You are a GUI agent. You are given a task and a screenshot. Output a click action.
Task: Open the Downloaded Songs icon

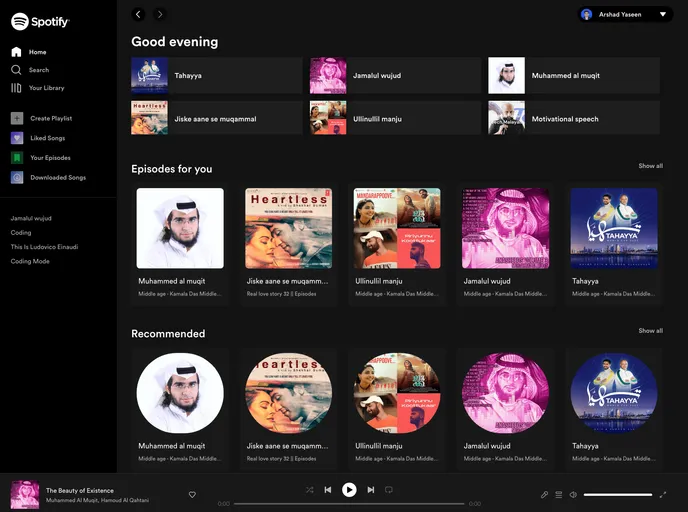17,177
